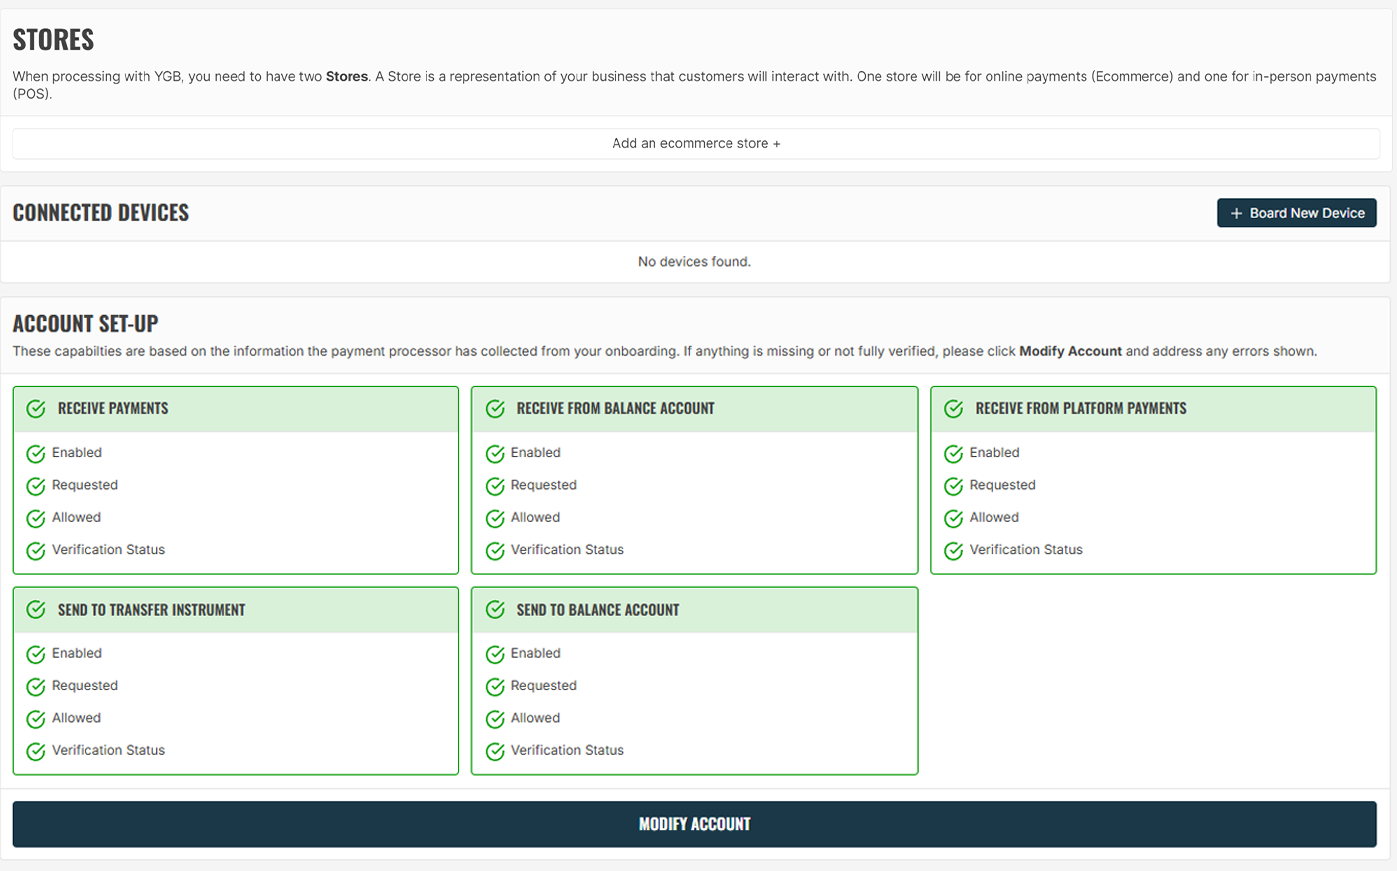This screenshot has width=1397, height=871.
Task: Click Send To Transfer Instrument header check icon
Action: (x=36, y=610)
